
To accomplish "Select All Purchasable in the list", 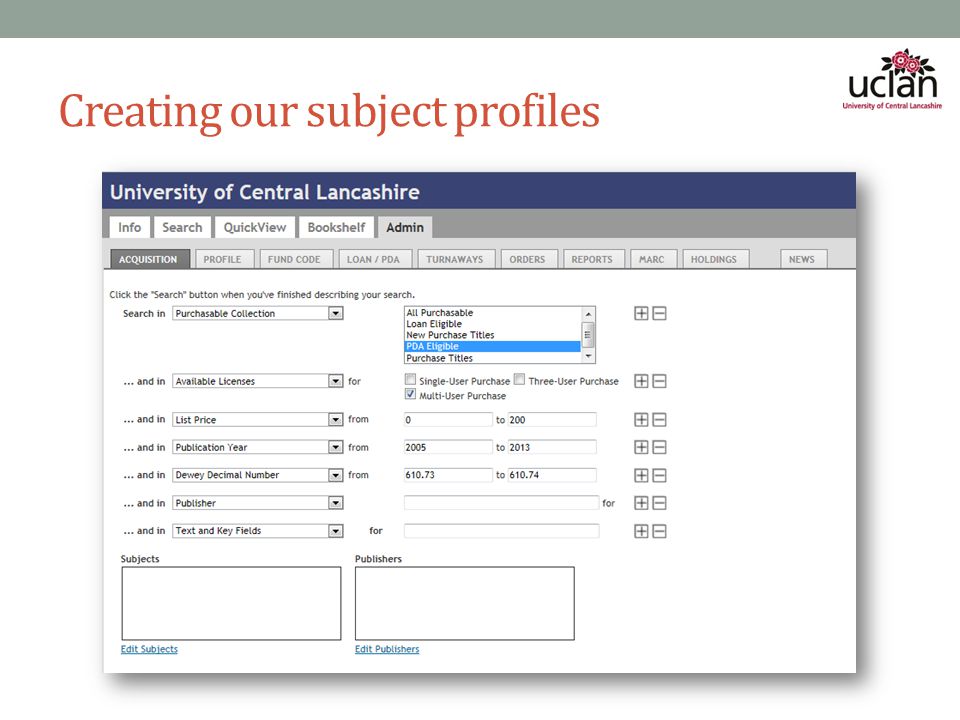I will [493, 313].
